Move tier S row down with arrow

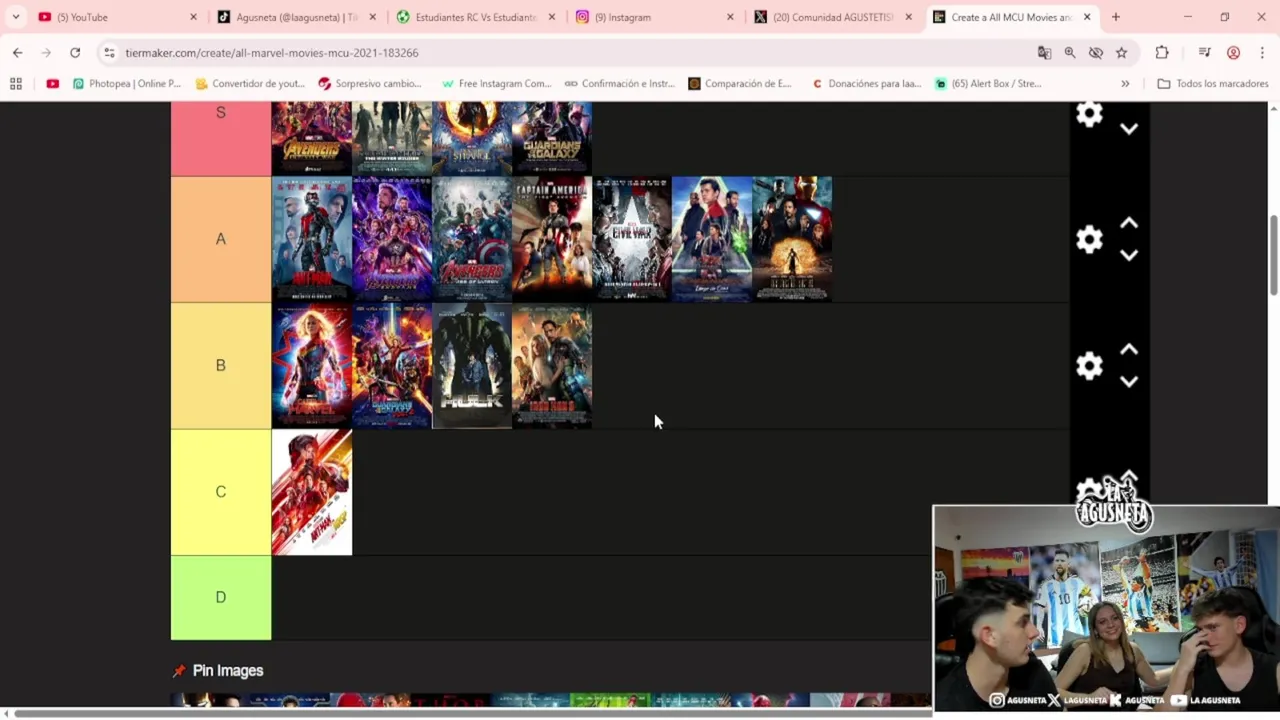tap(1129, 129)
